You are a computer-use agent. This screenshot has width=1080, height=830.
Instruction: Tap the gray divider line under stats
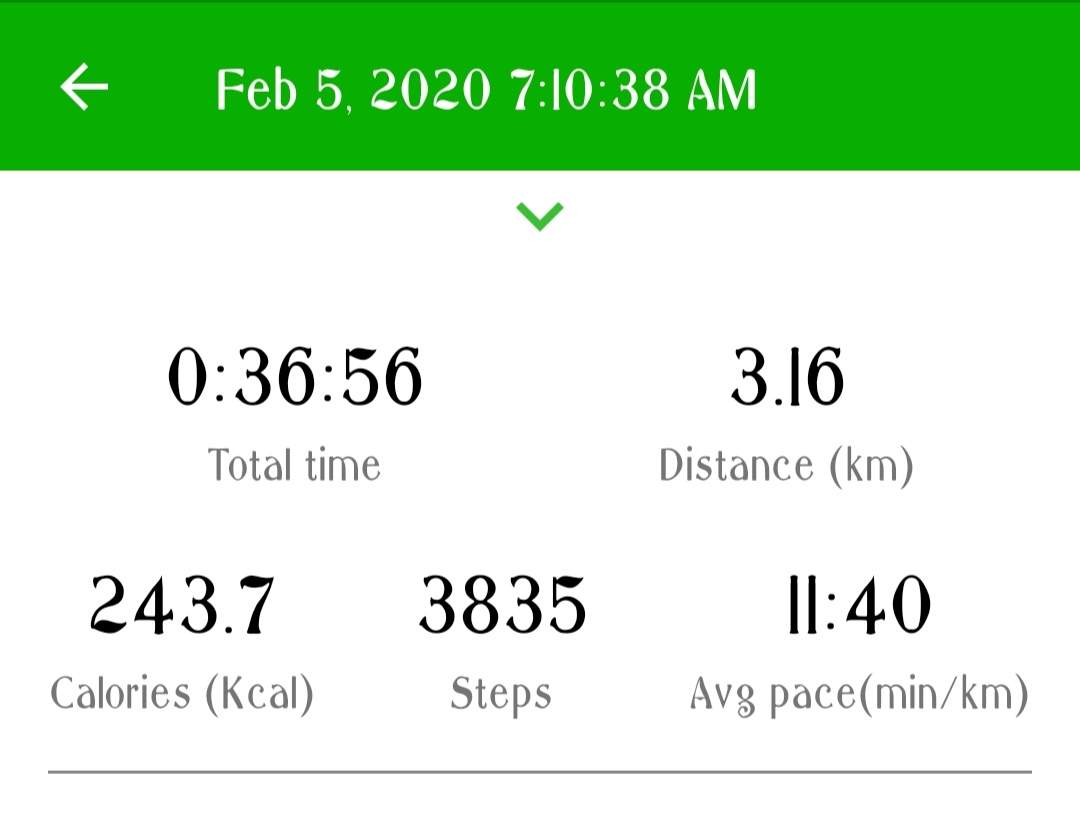(x=540, y=772)
